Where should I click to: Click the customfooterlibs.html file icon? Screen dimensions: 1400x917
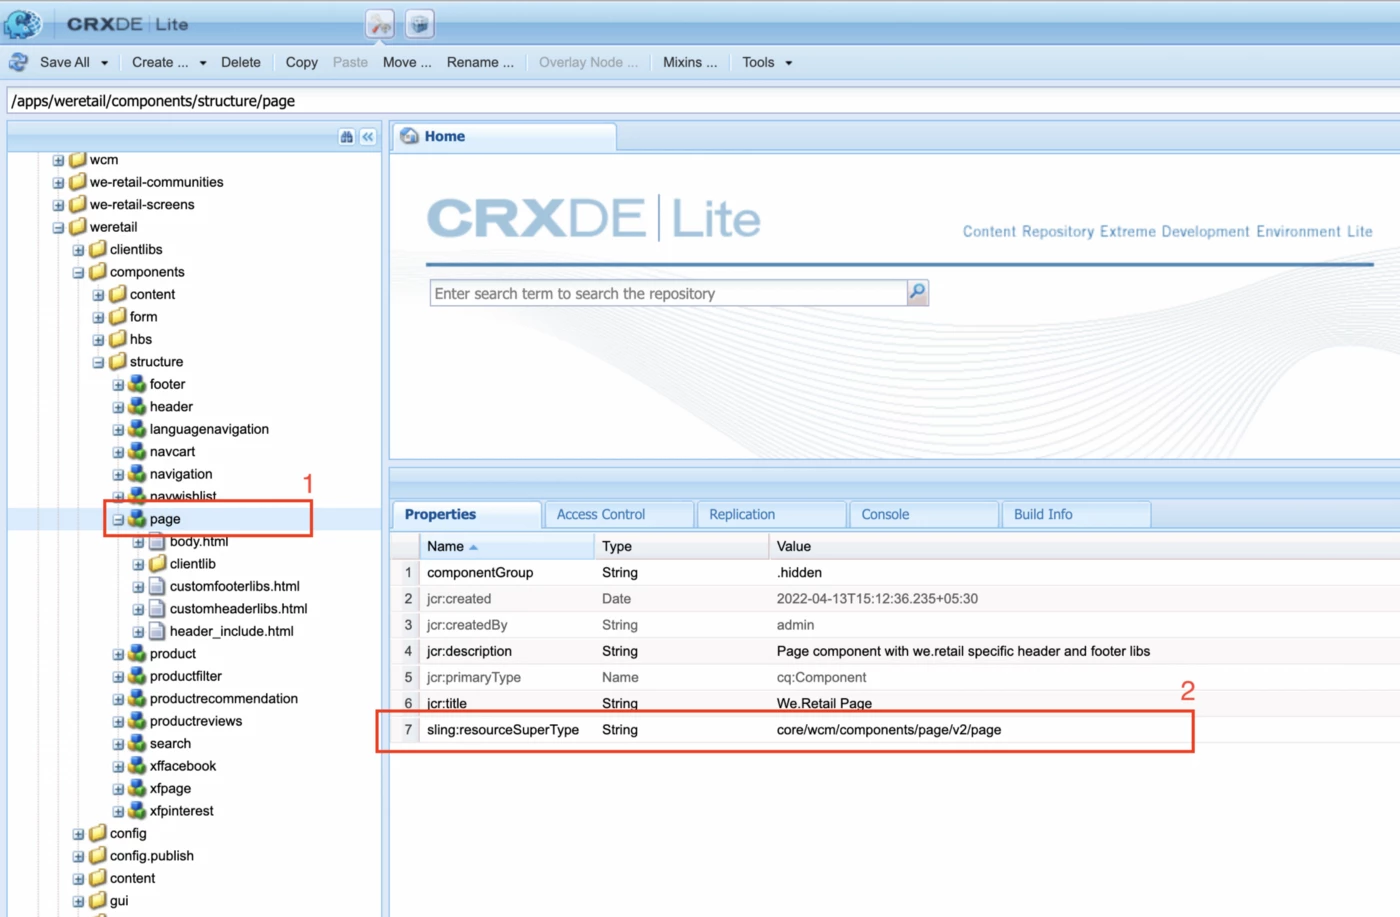pos(157,586)
